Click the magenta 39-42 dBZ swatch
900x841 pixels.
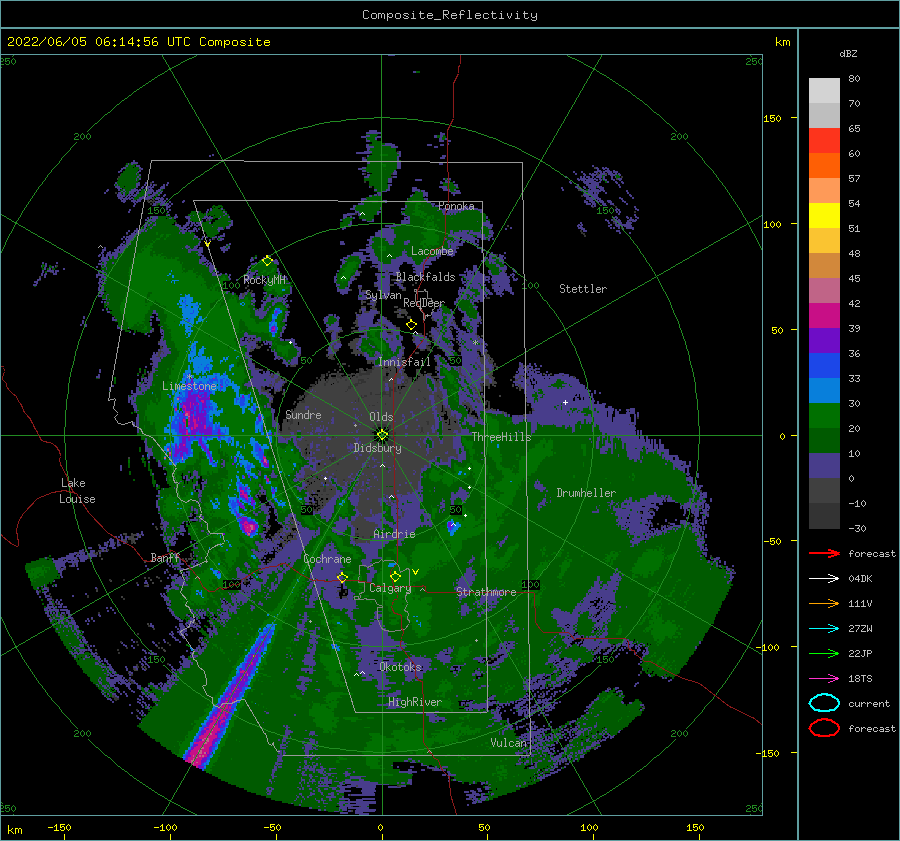coord(824,316)
